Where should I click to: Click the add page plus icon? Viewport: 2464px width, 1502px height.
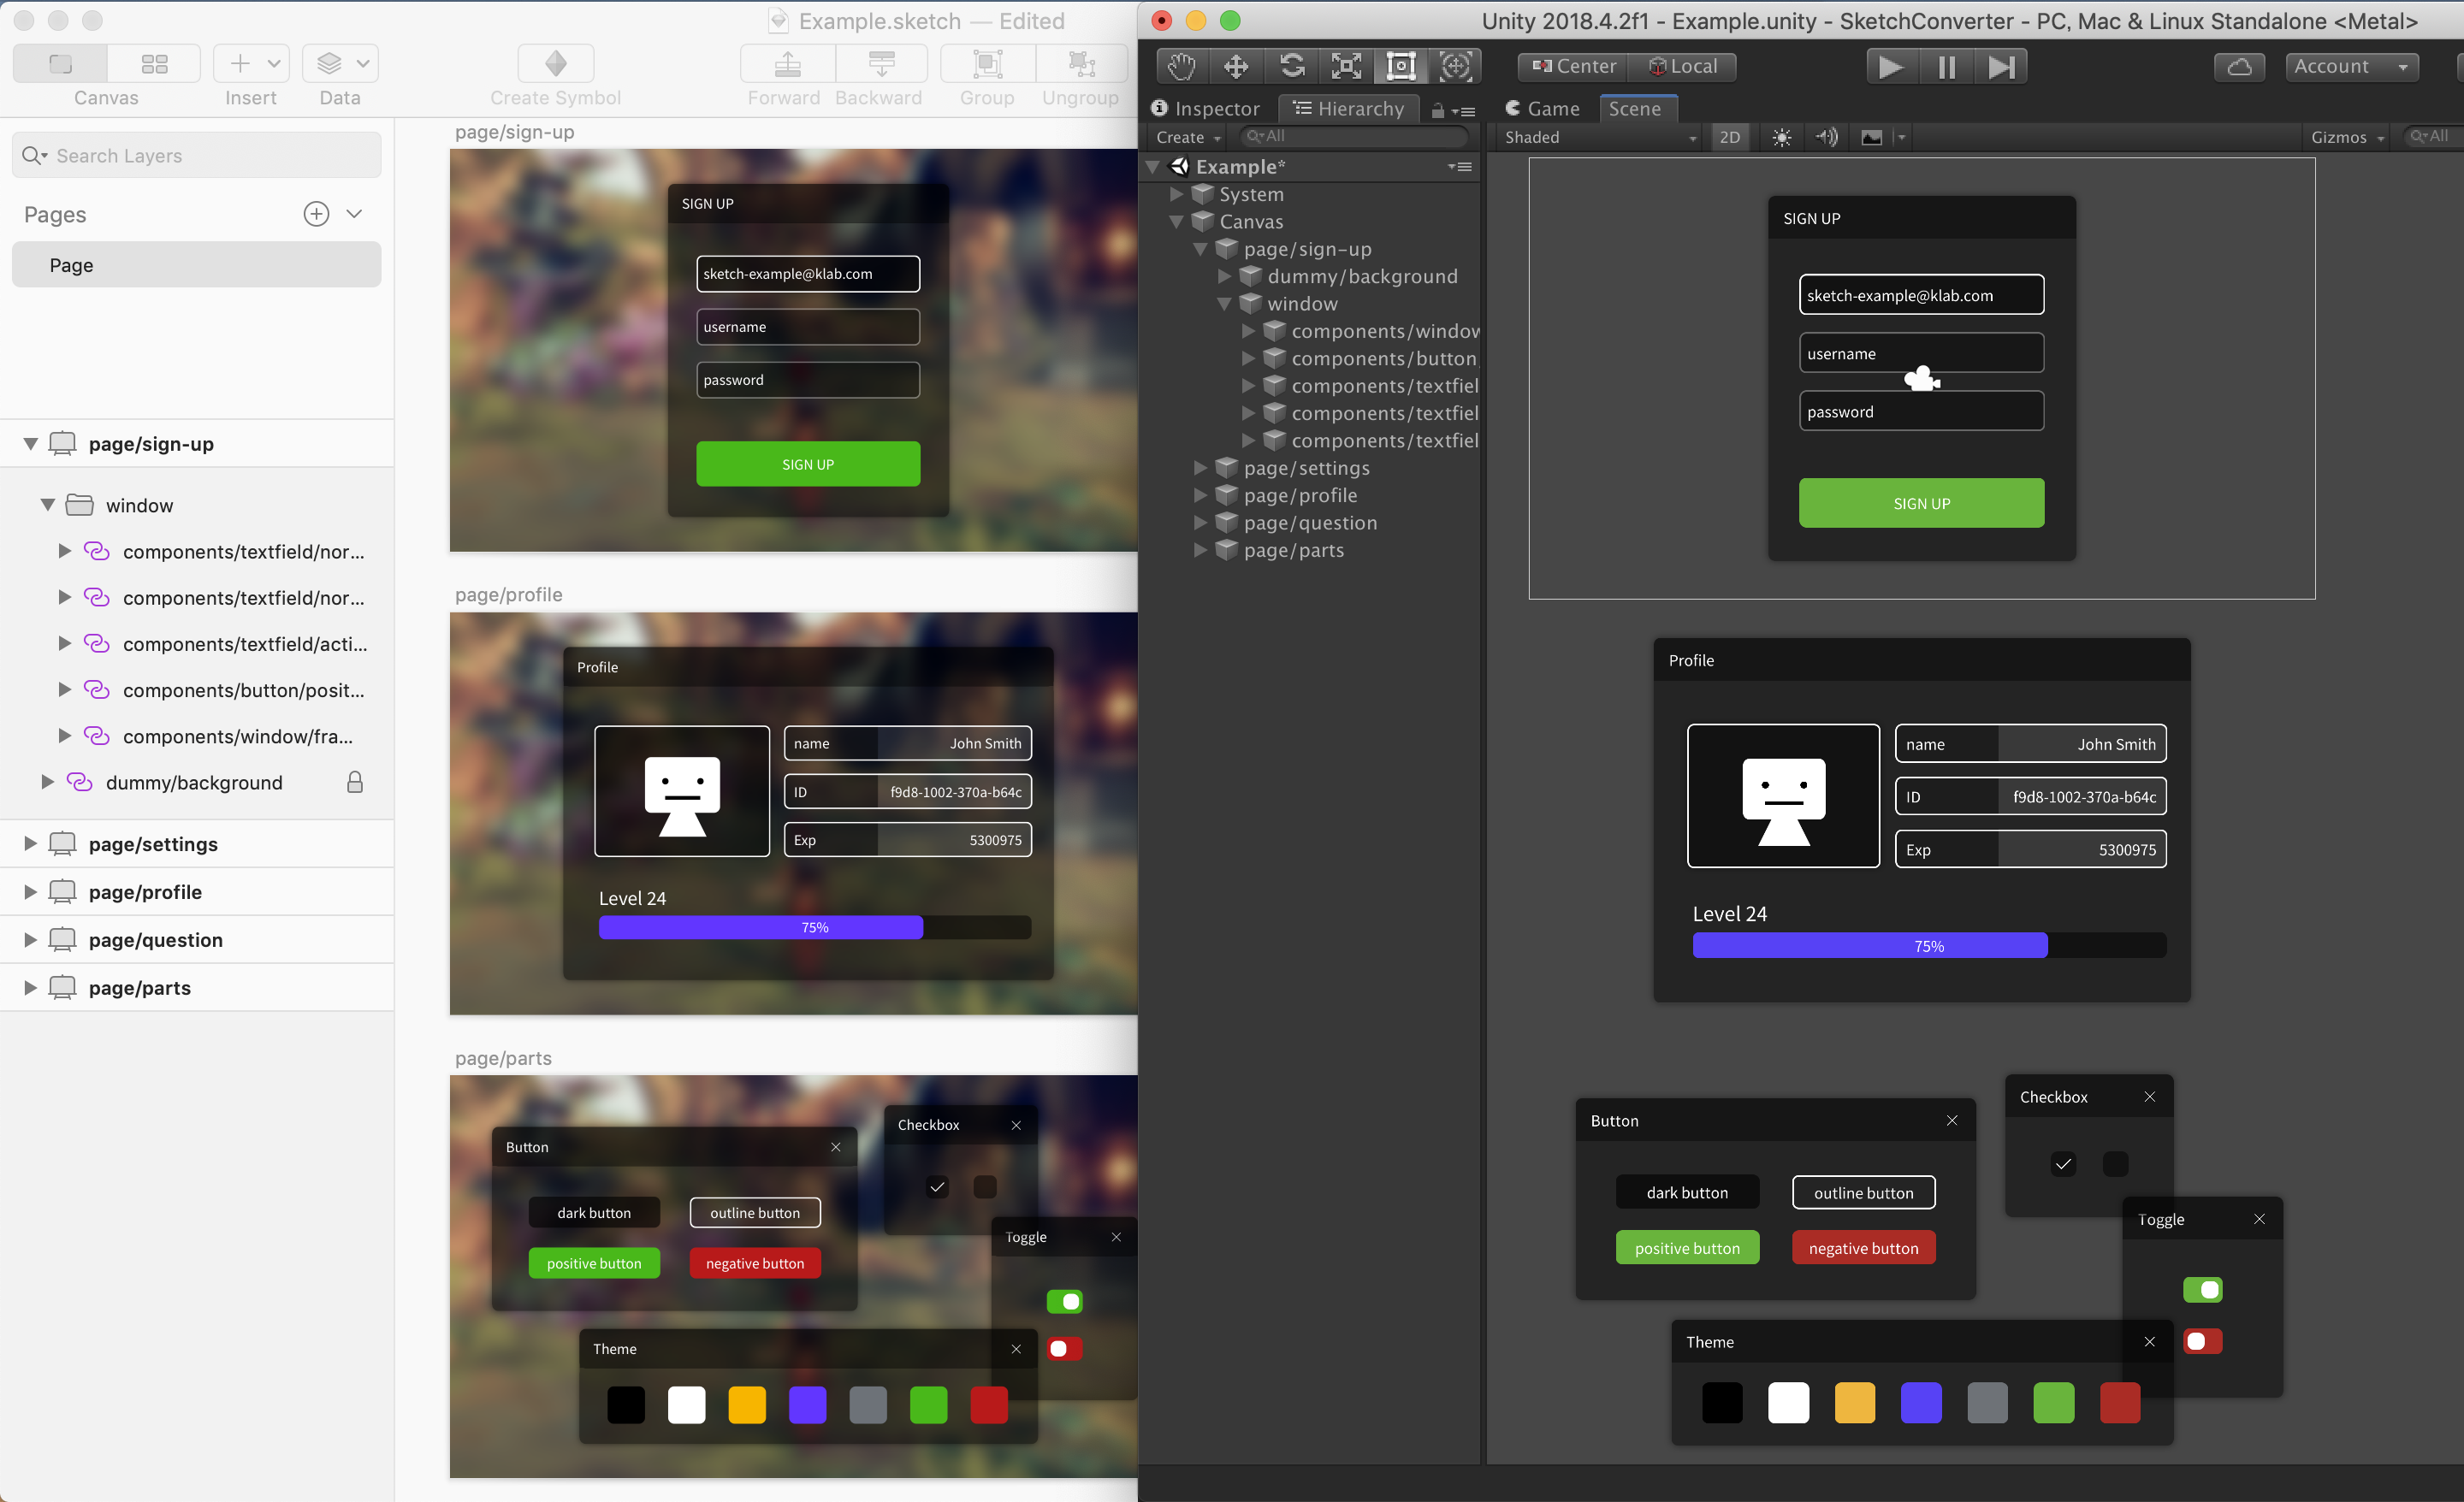click(x=316, y=214)
